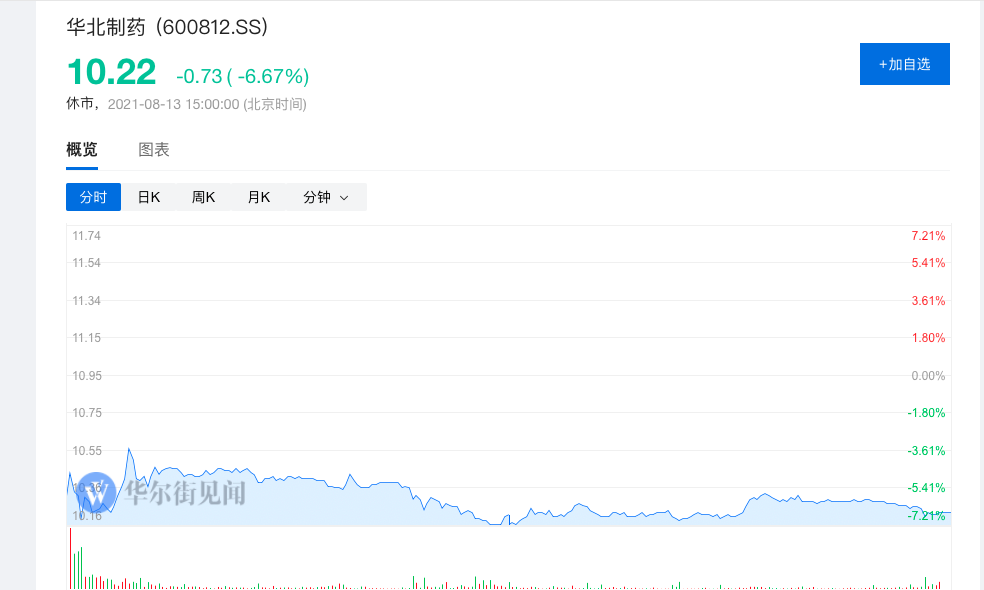The width and height of the screenshot is (984, 590).
Task: Switch to 周K chart view
Action: click(x=203, y=197)
